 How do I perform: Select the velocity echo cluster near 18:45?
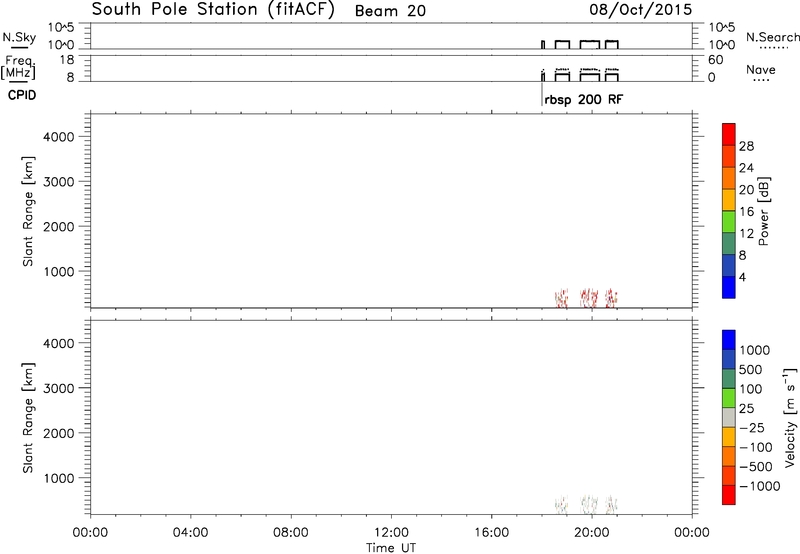click(561, 505)
